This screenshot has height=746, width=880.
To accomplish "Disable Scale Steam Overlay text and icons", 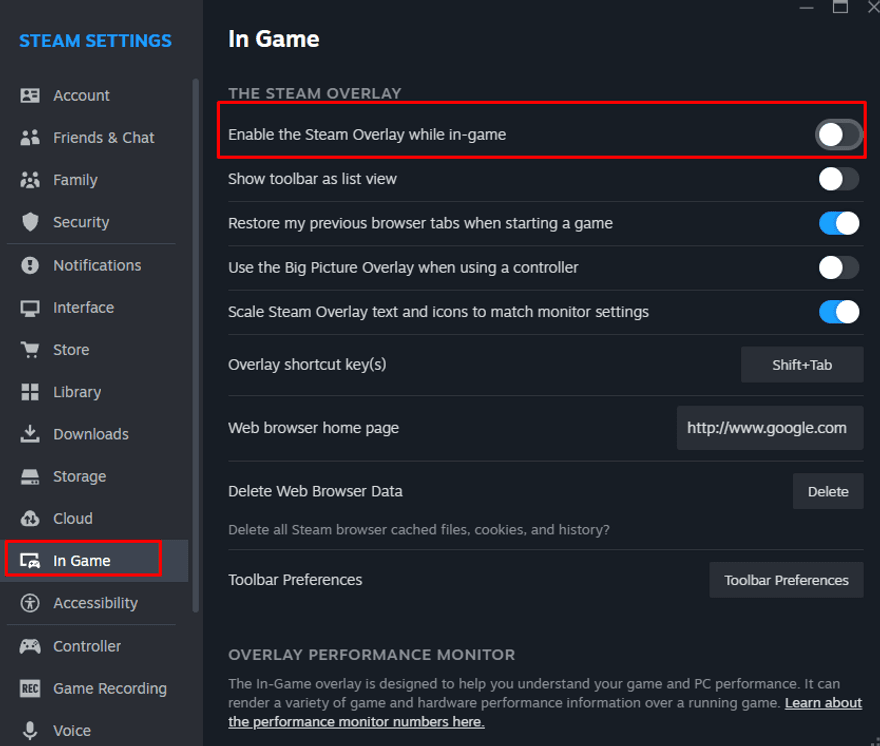I will pyautogui.click(x=838, y=312).
